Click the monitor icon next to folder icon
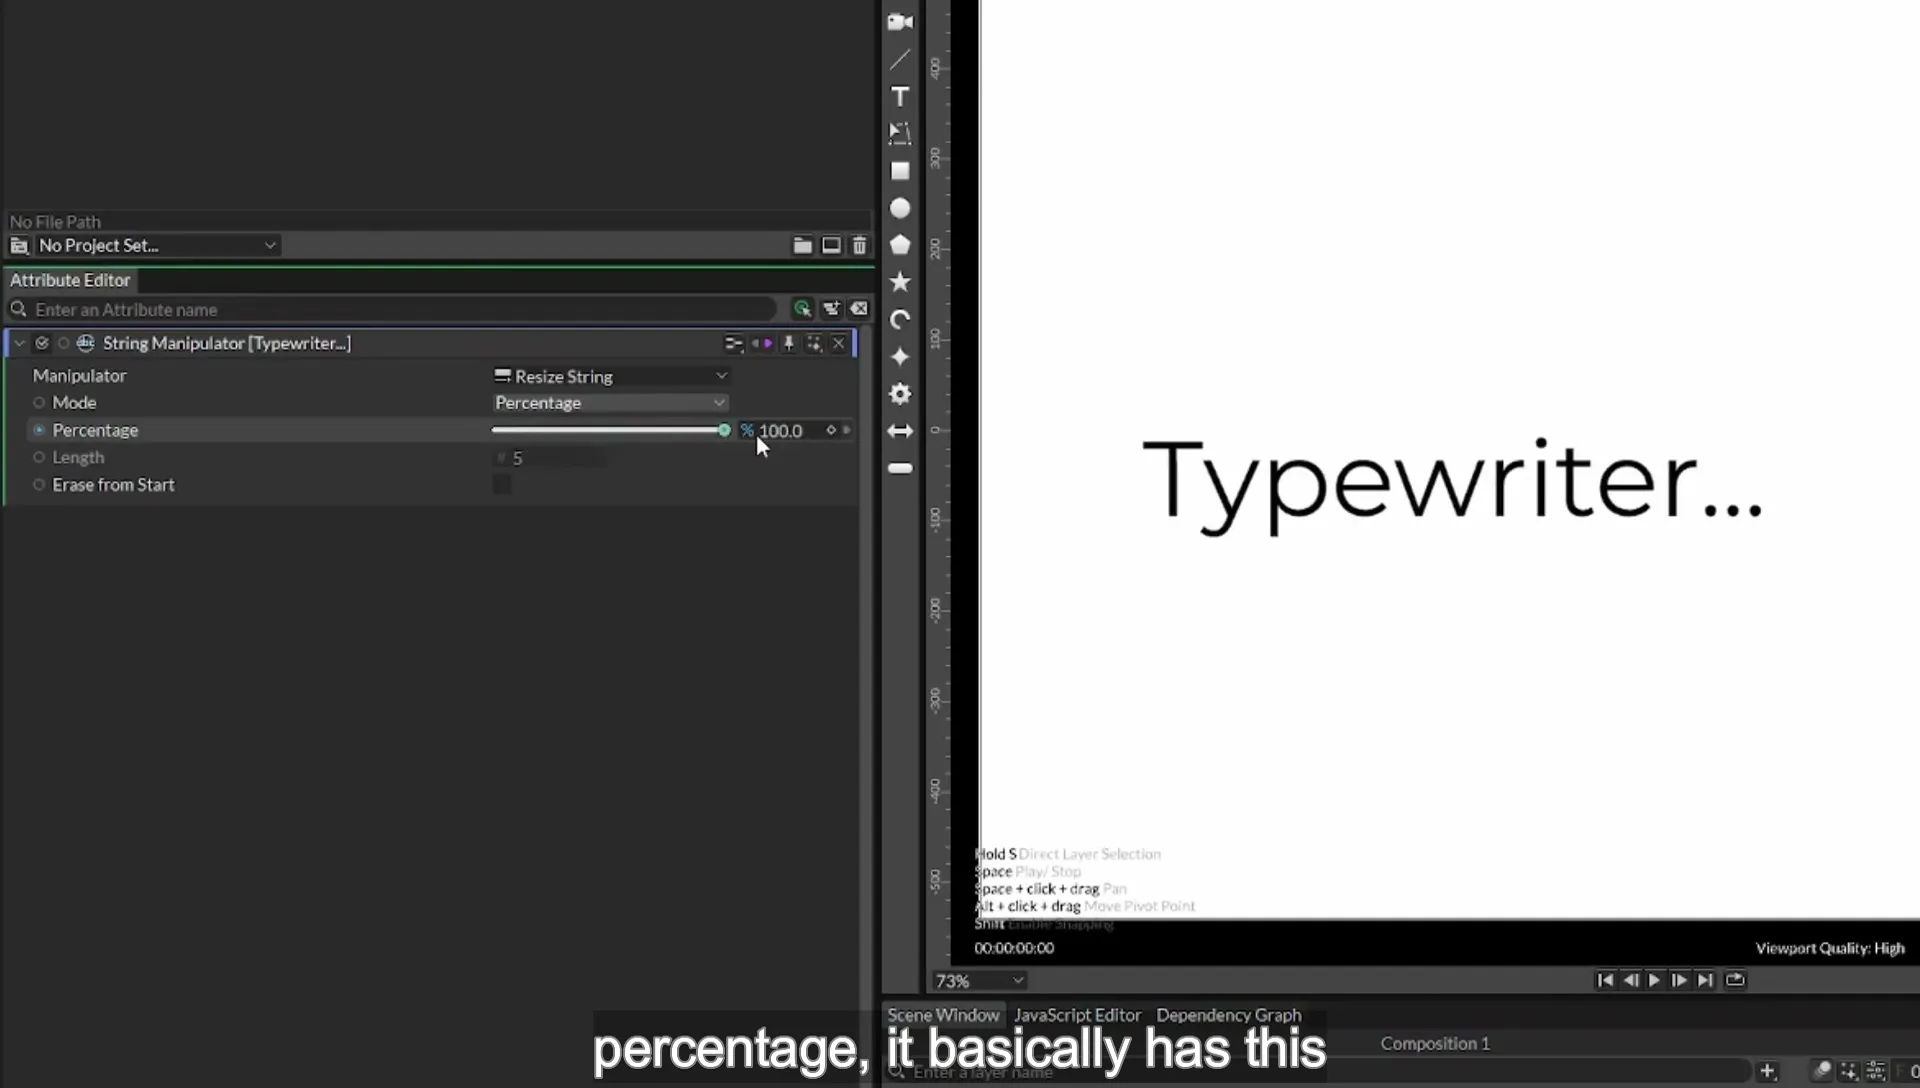1920x1088 pixels. click(831, 245)
